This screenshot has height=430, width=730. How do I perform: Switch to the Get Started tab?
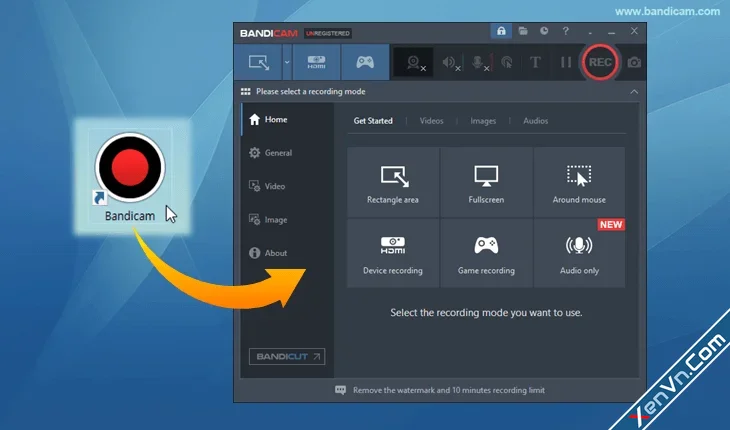373,121
